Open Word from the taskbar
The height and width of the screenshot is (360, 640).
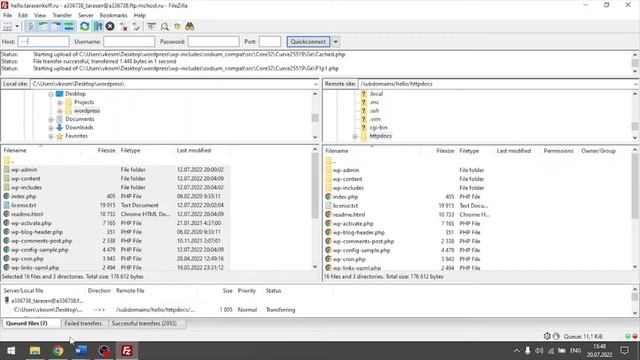point(81,351)
